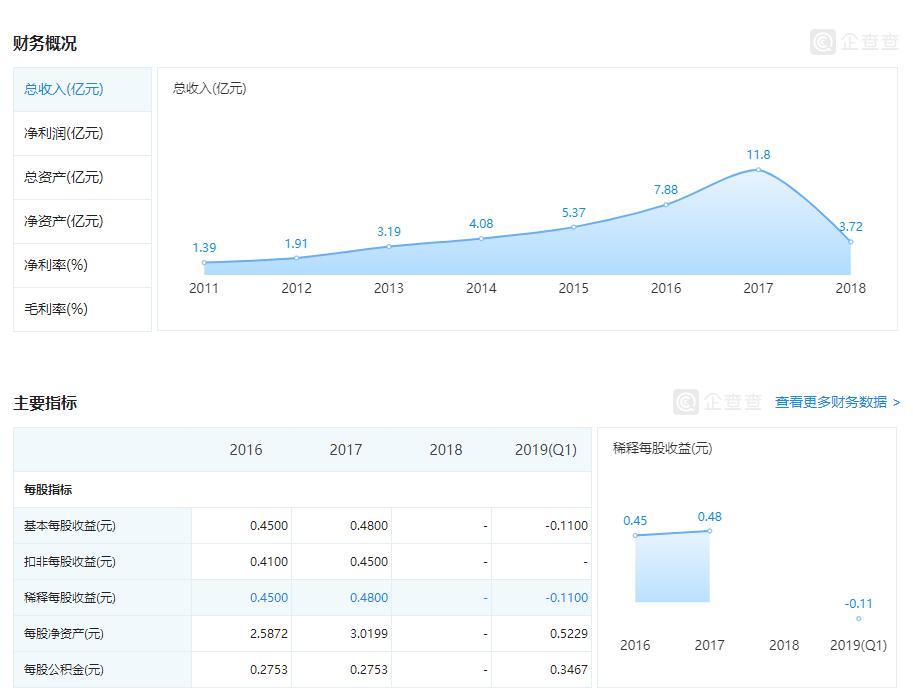Switch to the 净利润(亿元) metric tab
Viewport: 913px width, 696px height.
[62, 133]
